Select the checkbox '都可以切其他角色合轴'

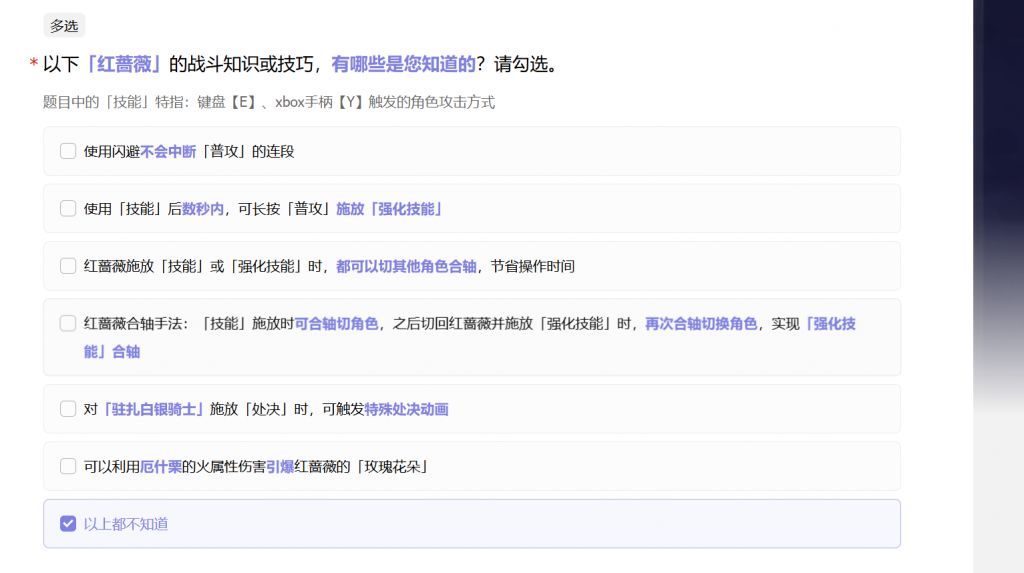tap(68, 266)
